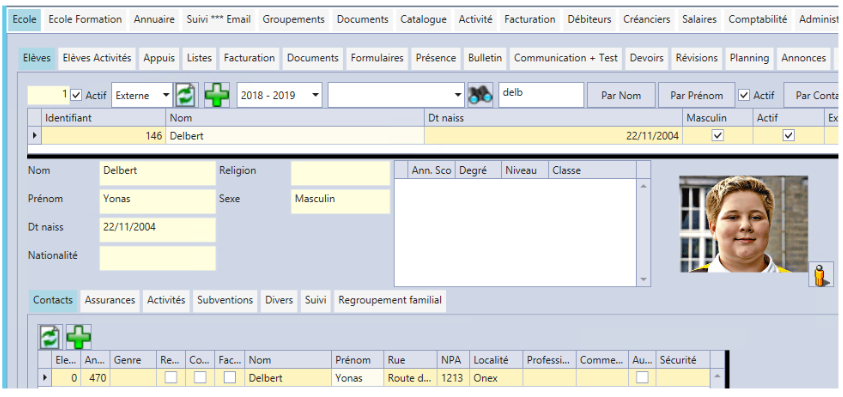The width and height of the screenshot is (843, 397).
Task: Click the empty Religion field
Action: [340, 173]
